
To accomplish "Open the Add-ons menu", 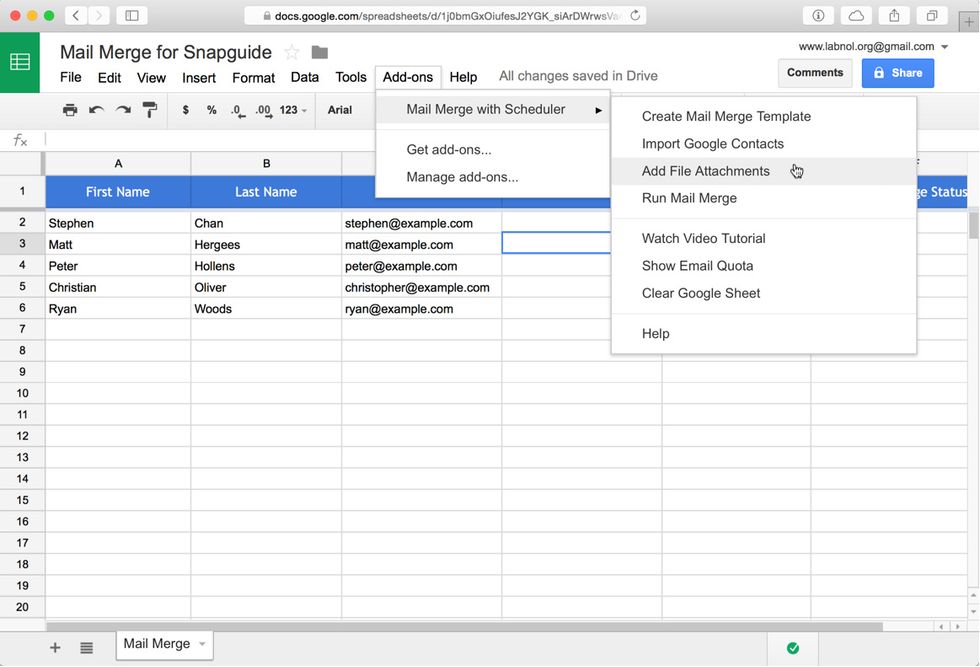I will (x=407, y=76).
